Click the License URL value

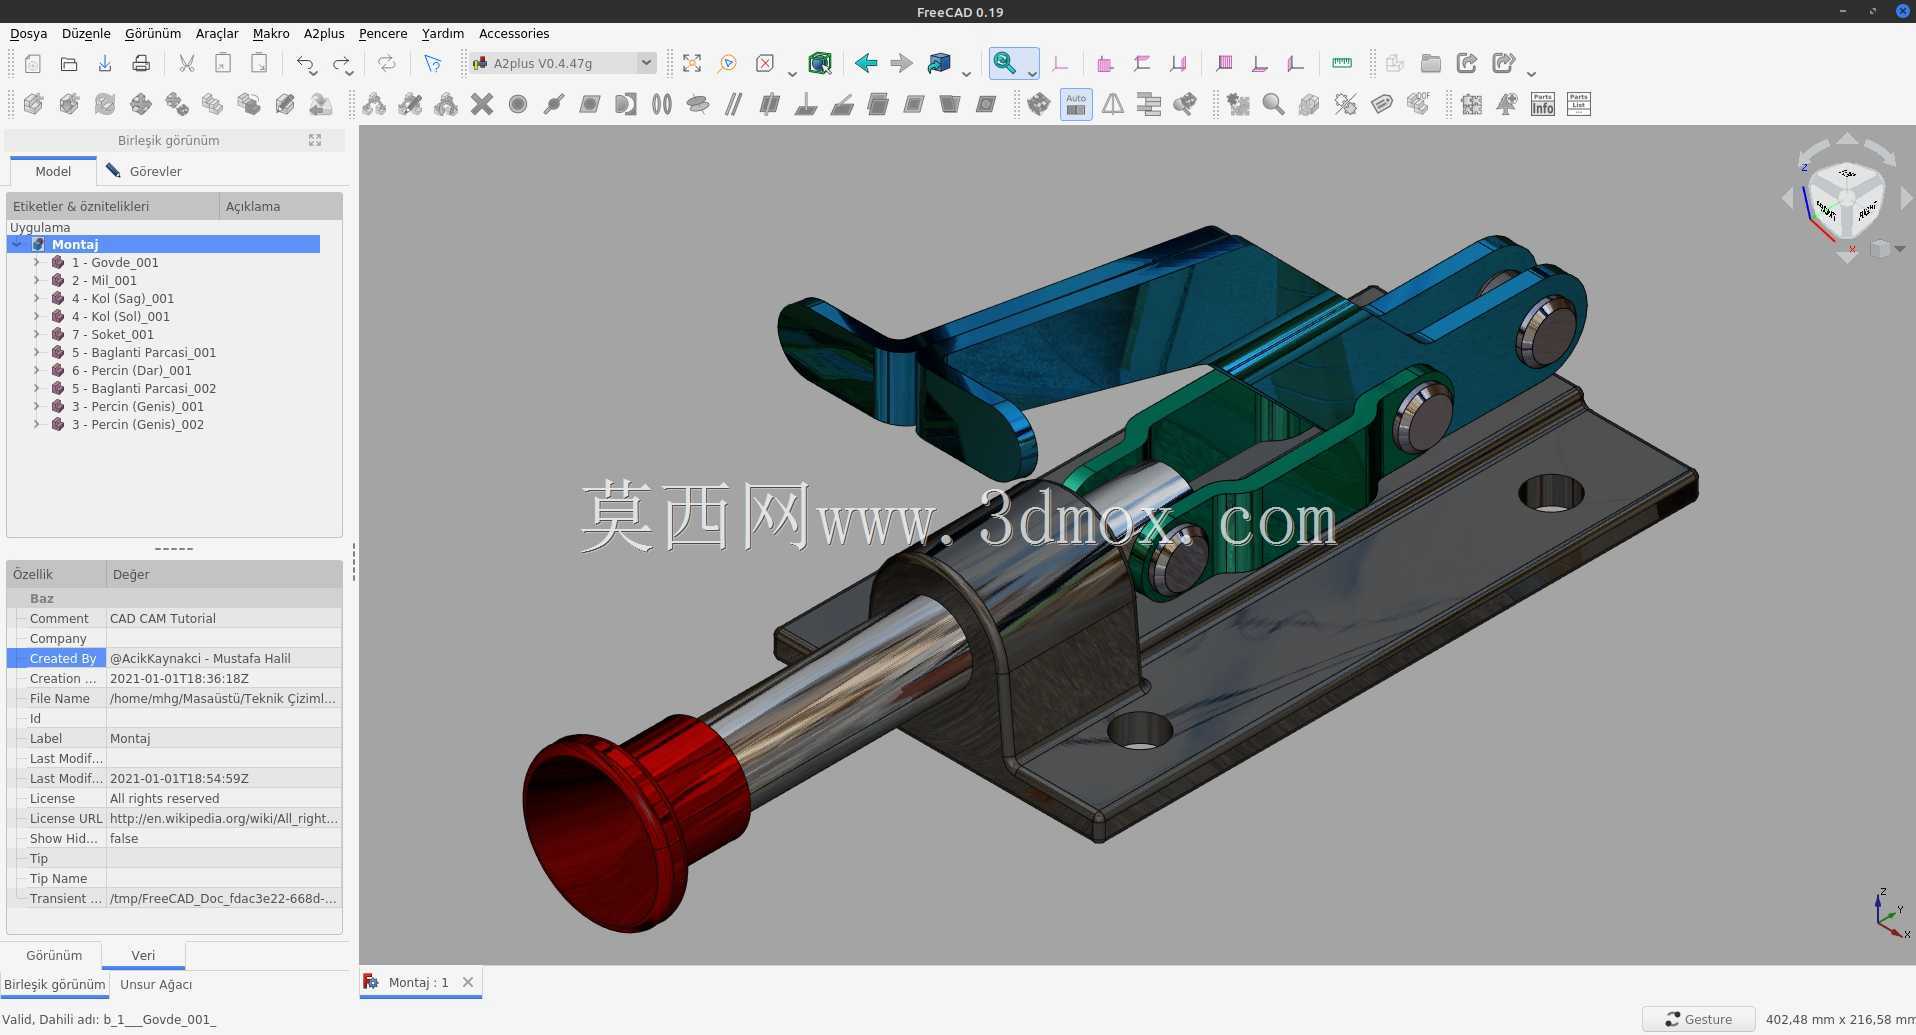[x=224, y=818]
